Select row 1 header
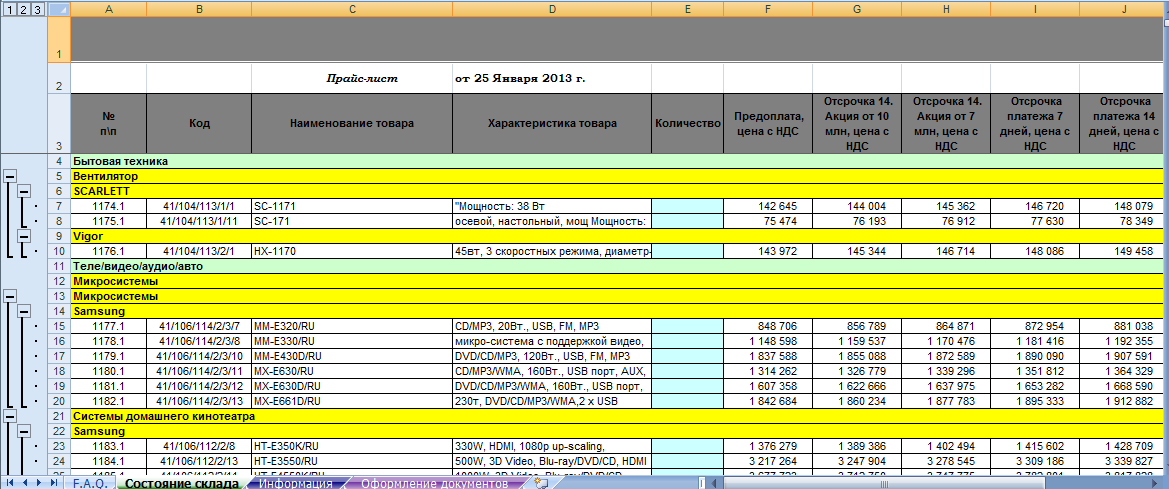Image resolution: width=1169 pixels, height=489 pixels. (x=59, y=40)
